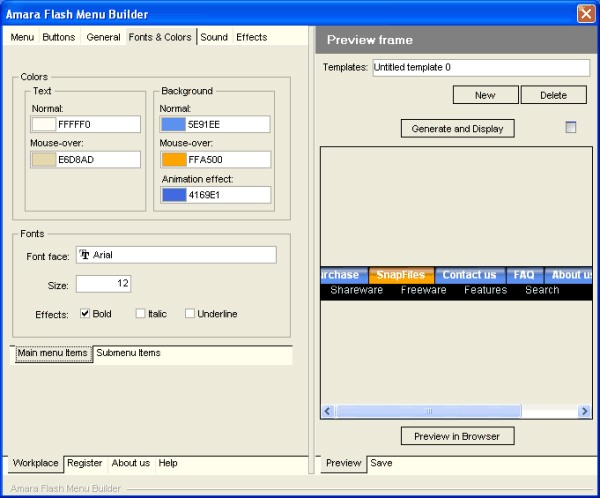Click the Delete template button
600x498 pixels.
[x=553, y=95]
